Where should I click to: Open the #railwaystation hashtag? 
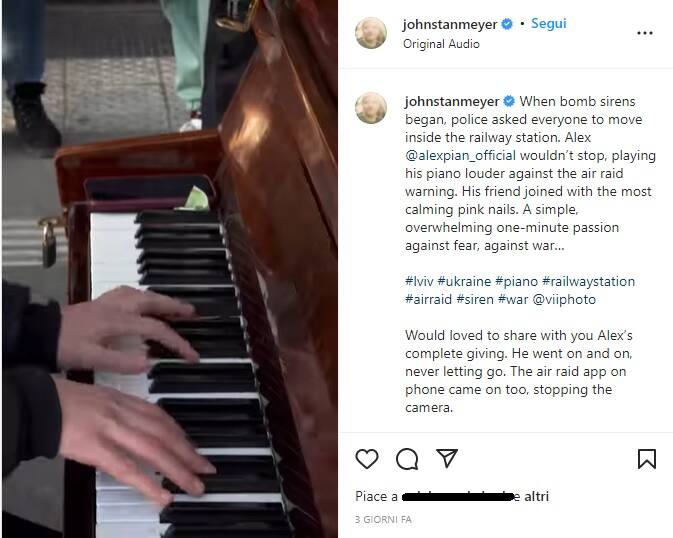[588, 282]
